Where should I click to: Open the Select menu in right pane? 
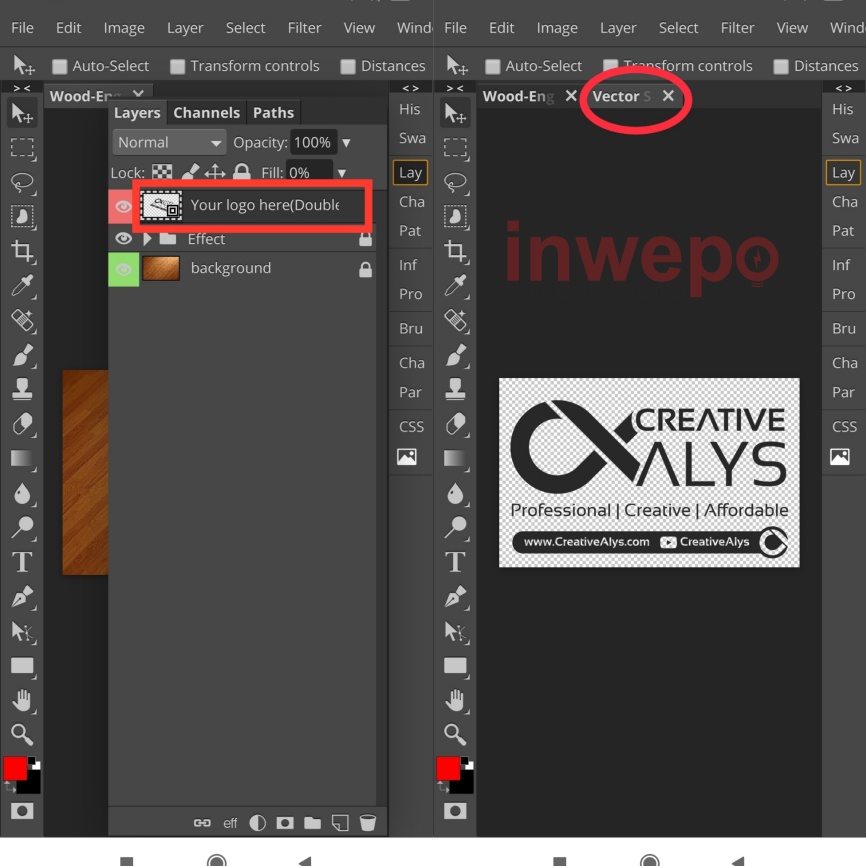(x=678, y=28)
